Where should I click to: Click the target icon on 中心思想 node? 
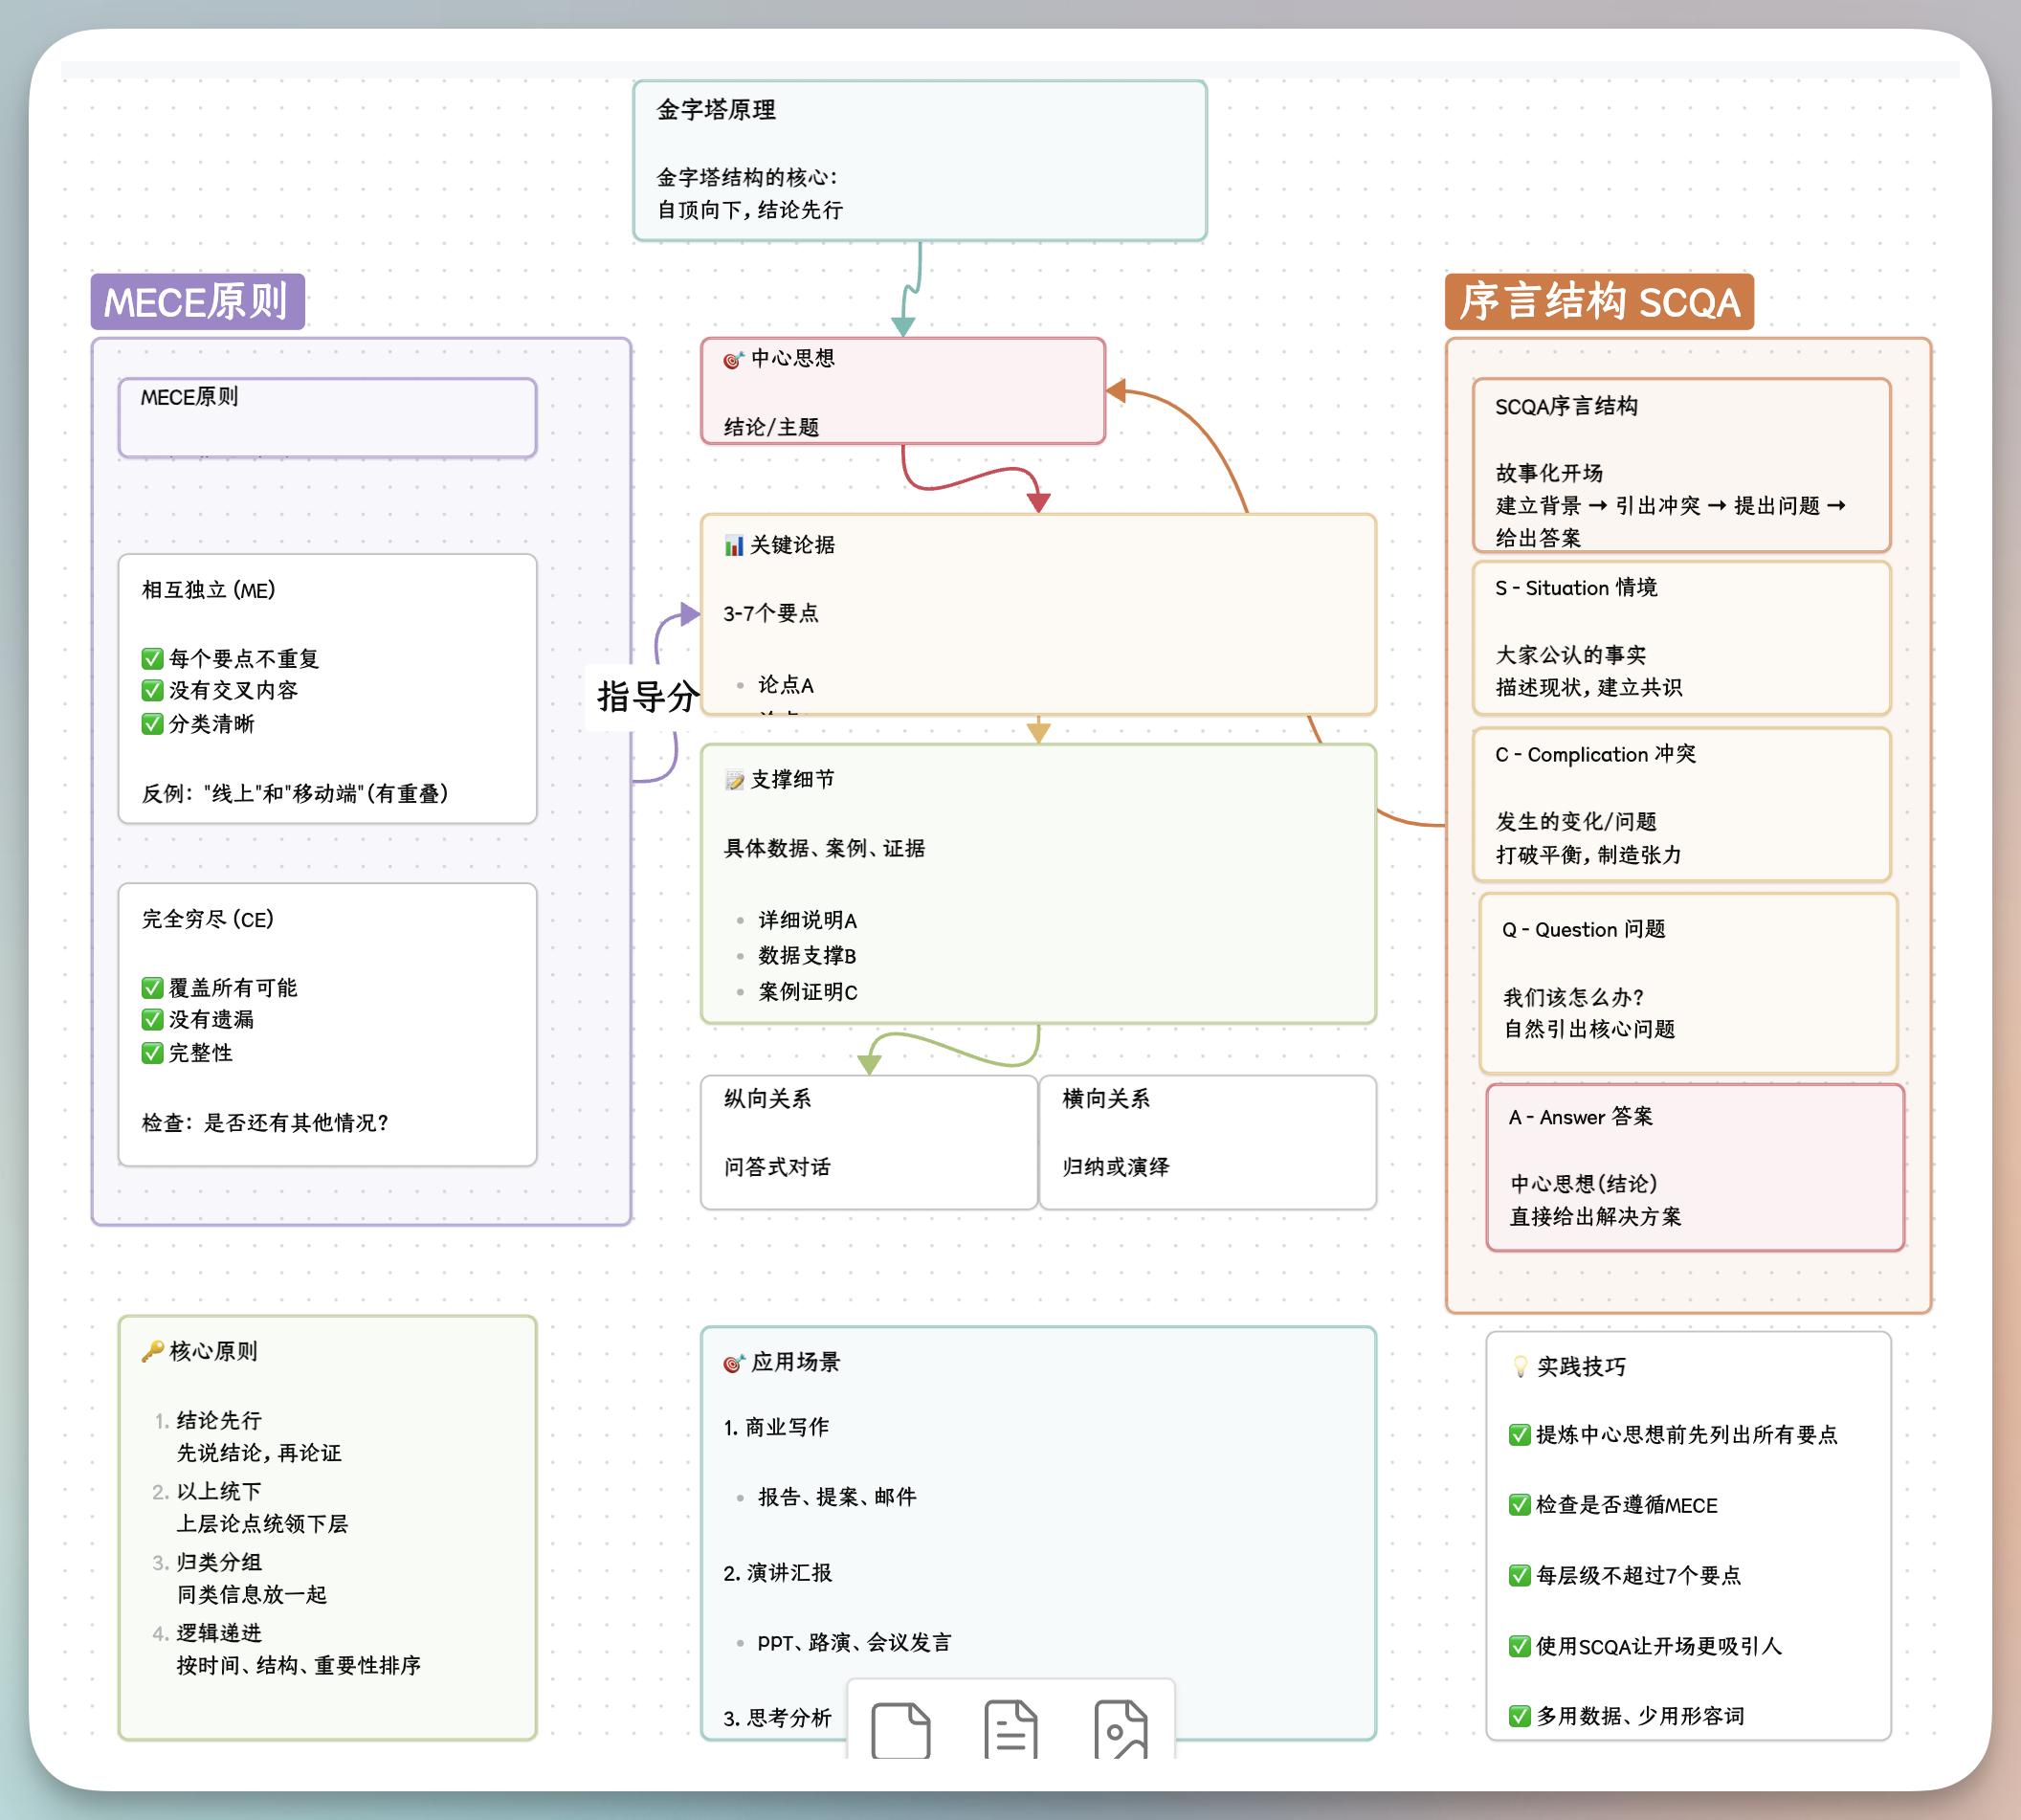click(732, 358)
